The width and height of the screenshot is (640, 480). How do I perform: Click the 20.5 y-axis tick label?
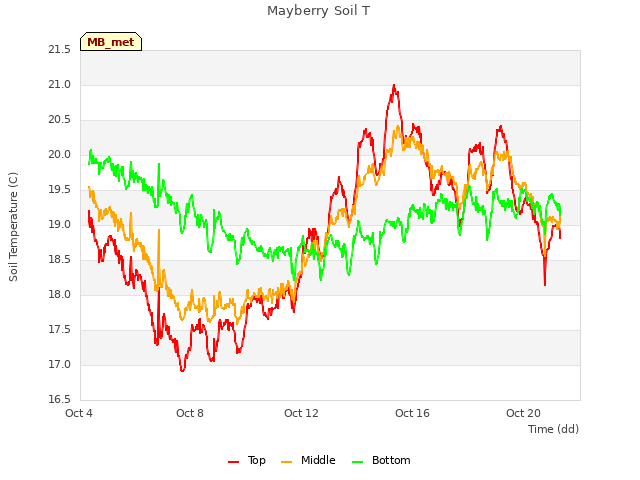click(59, 120)
